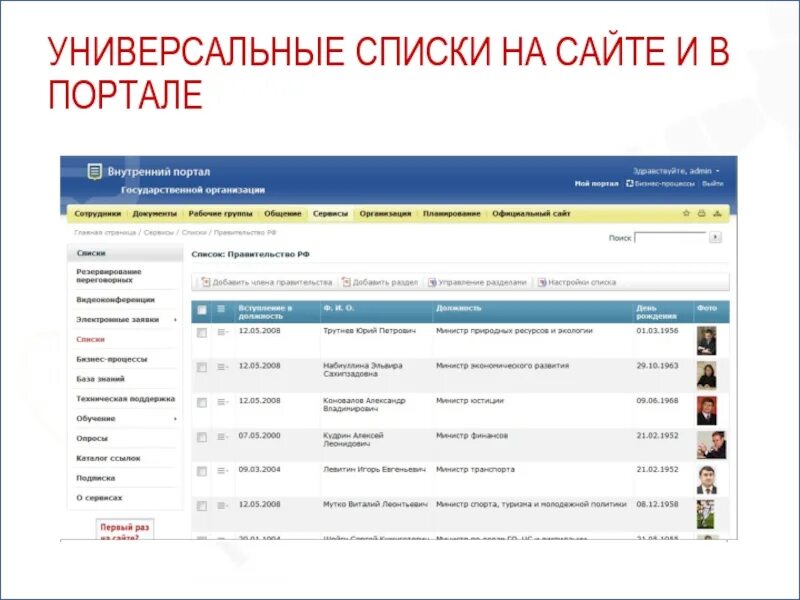
Task: Click the Первый раз на сайте? box
Action: point(125,530)
